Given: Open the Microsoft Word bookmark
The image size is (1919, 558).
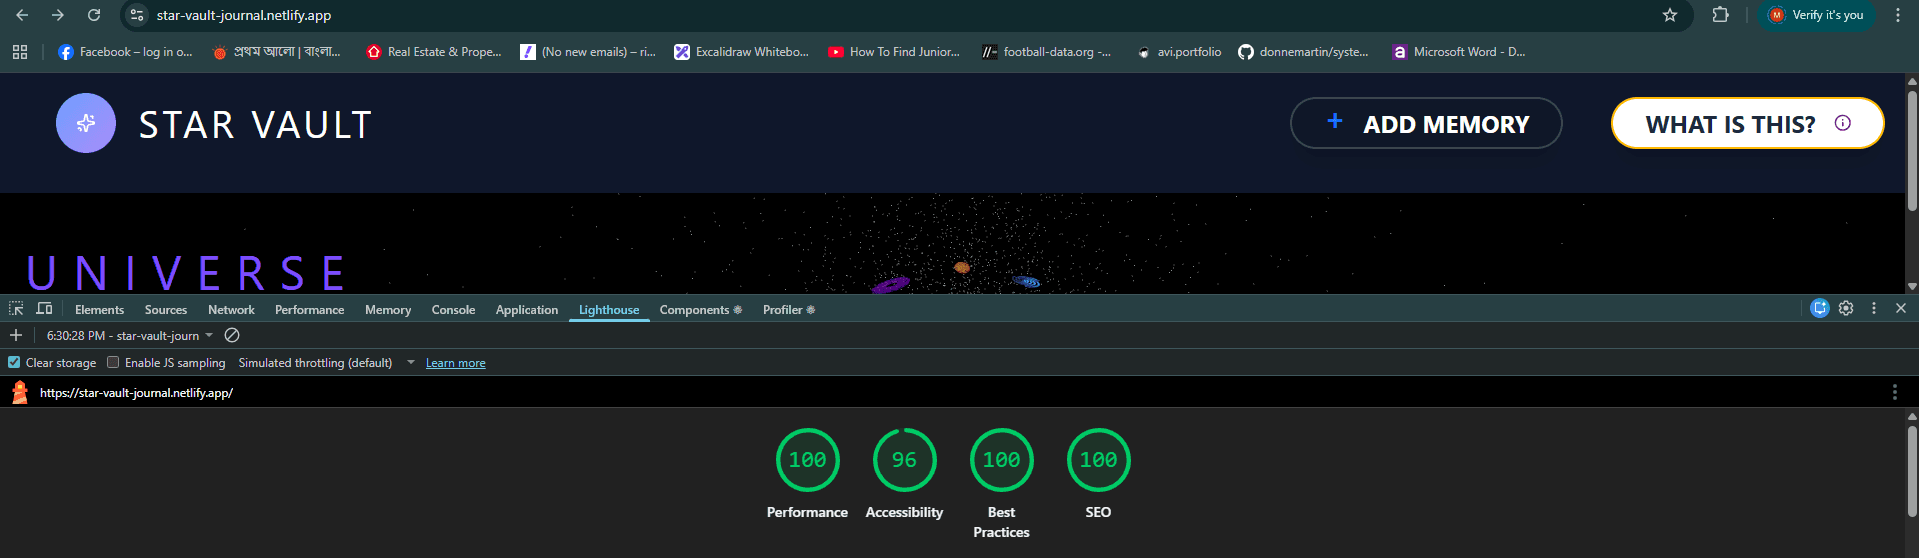Looking at the screenshot, I should point(1459,52).
